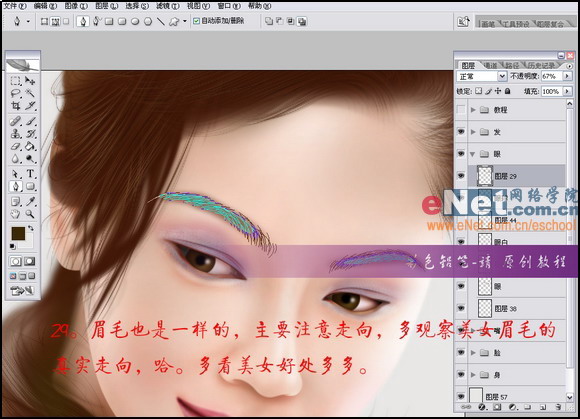Select the Magic Wand tool
Viewport: 580px width, 419px height.
[x=30, y=93]
